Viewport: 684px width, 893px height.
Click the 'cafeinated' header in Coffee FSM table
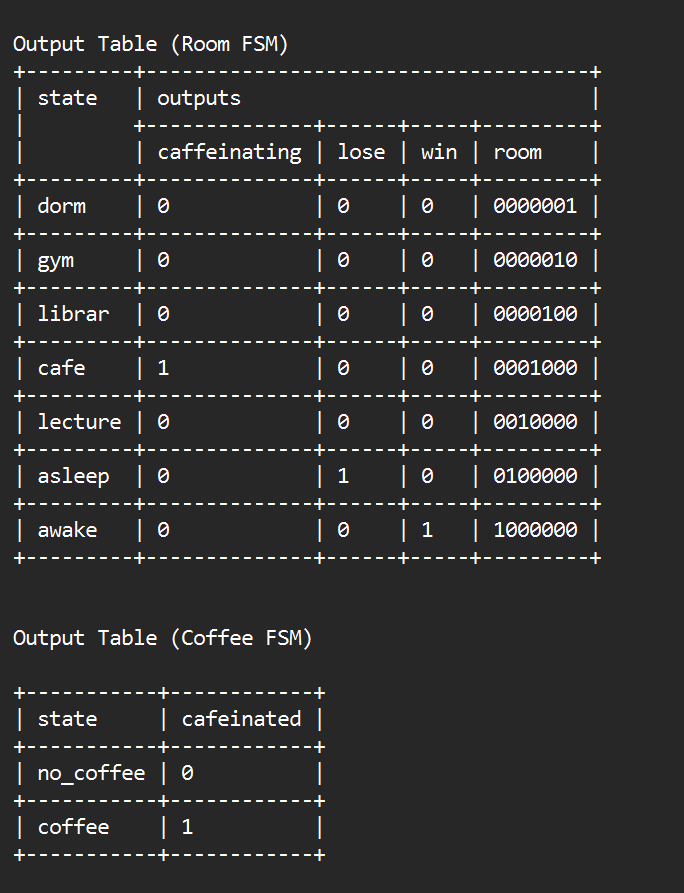(241, 719)
